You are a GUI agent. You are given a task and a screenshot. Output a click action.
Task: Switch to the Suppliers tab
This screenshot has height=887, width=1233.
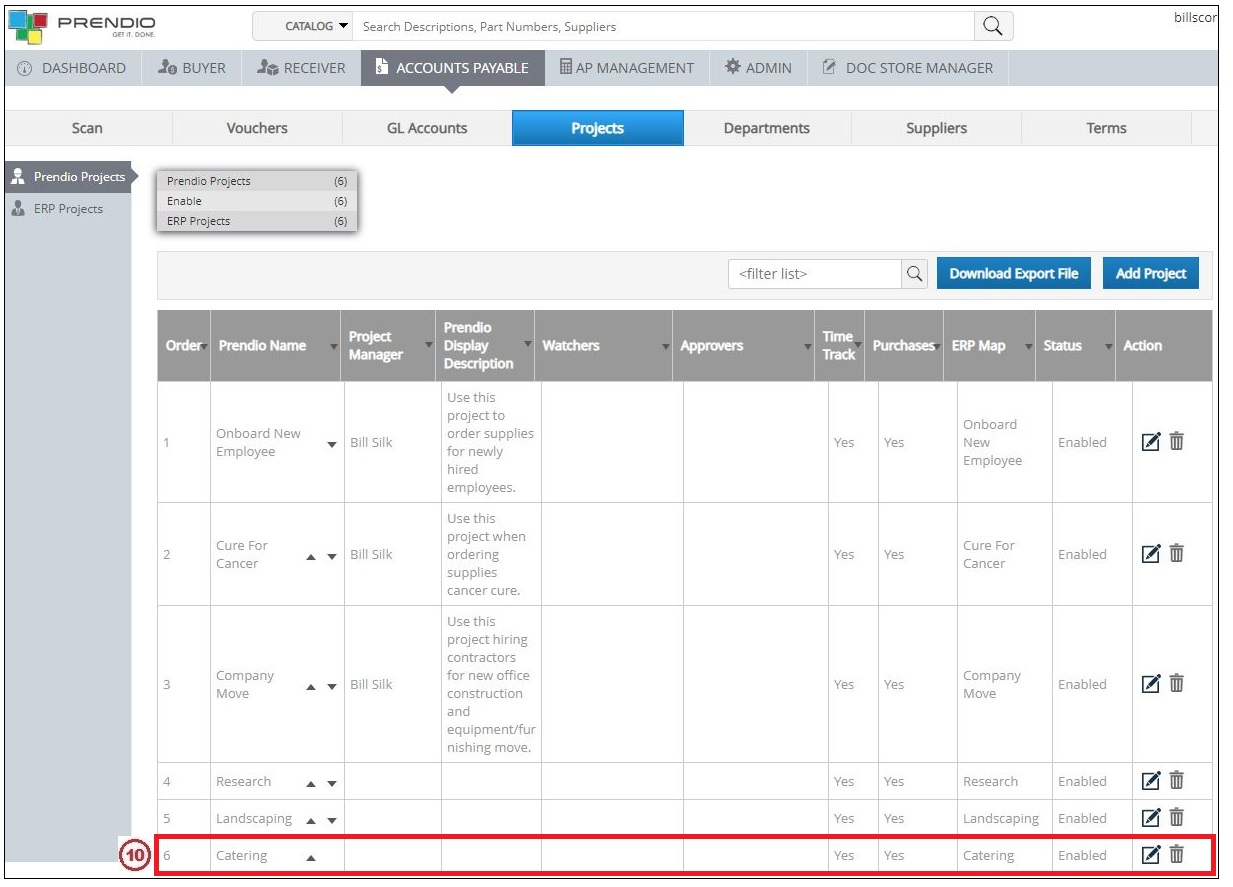coord(935,128)
